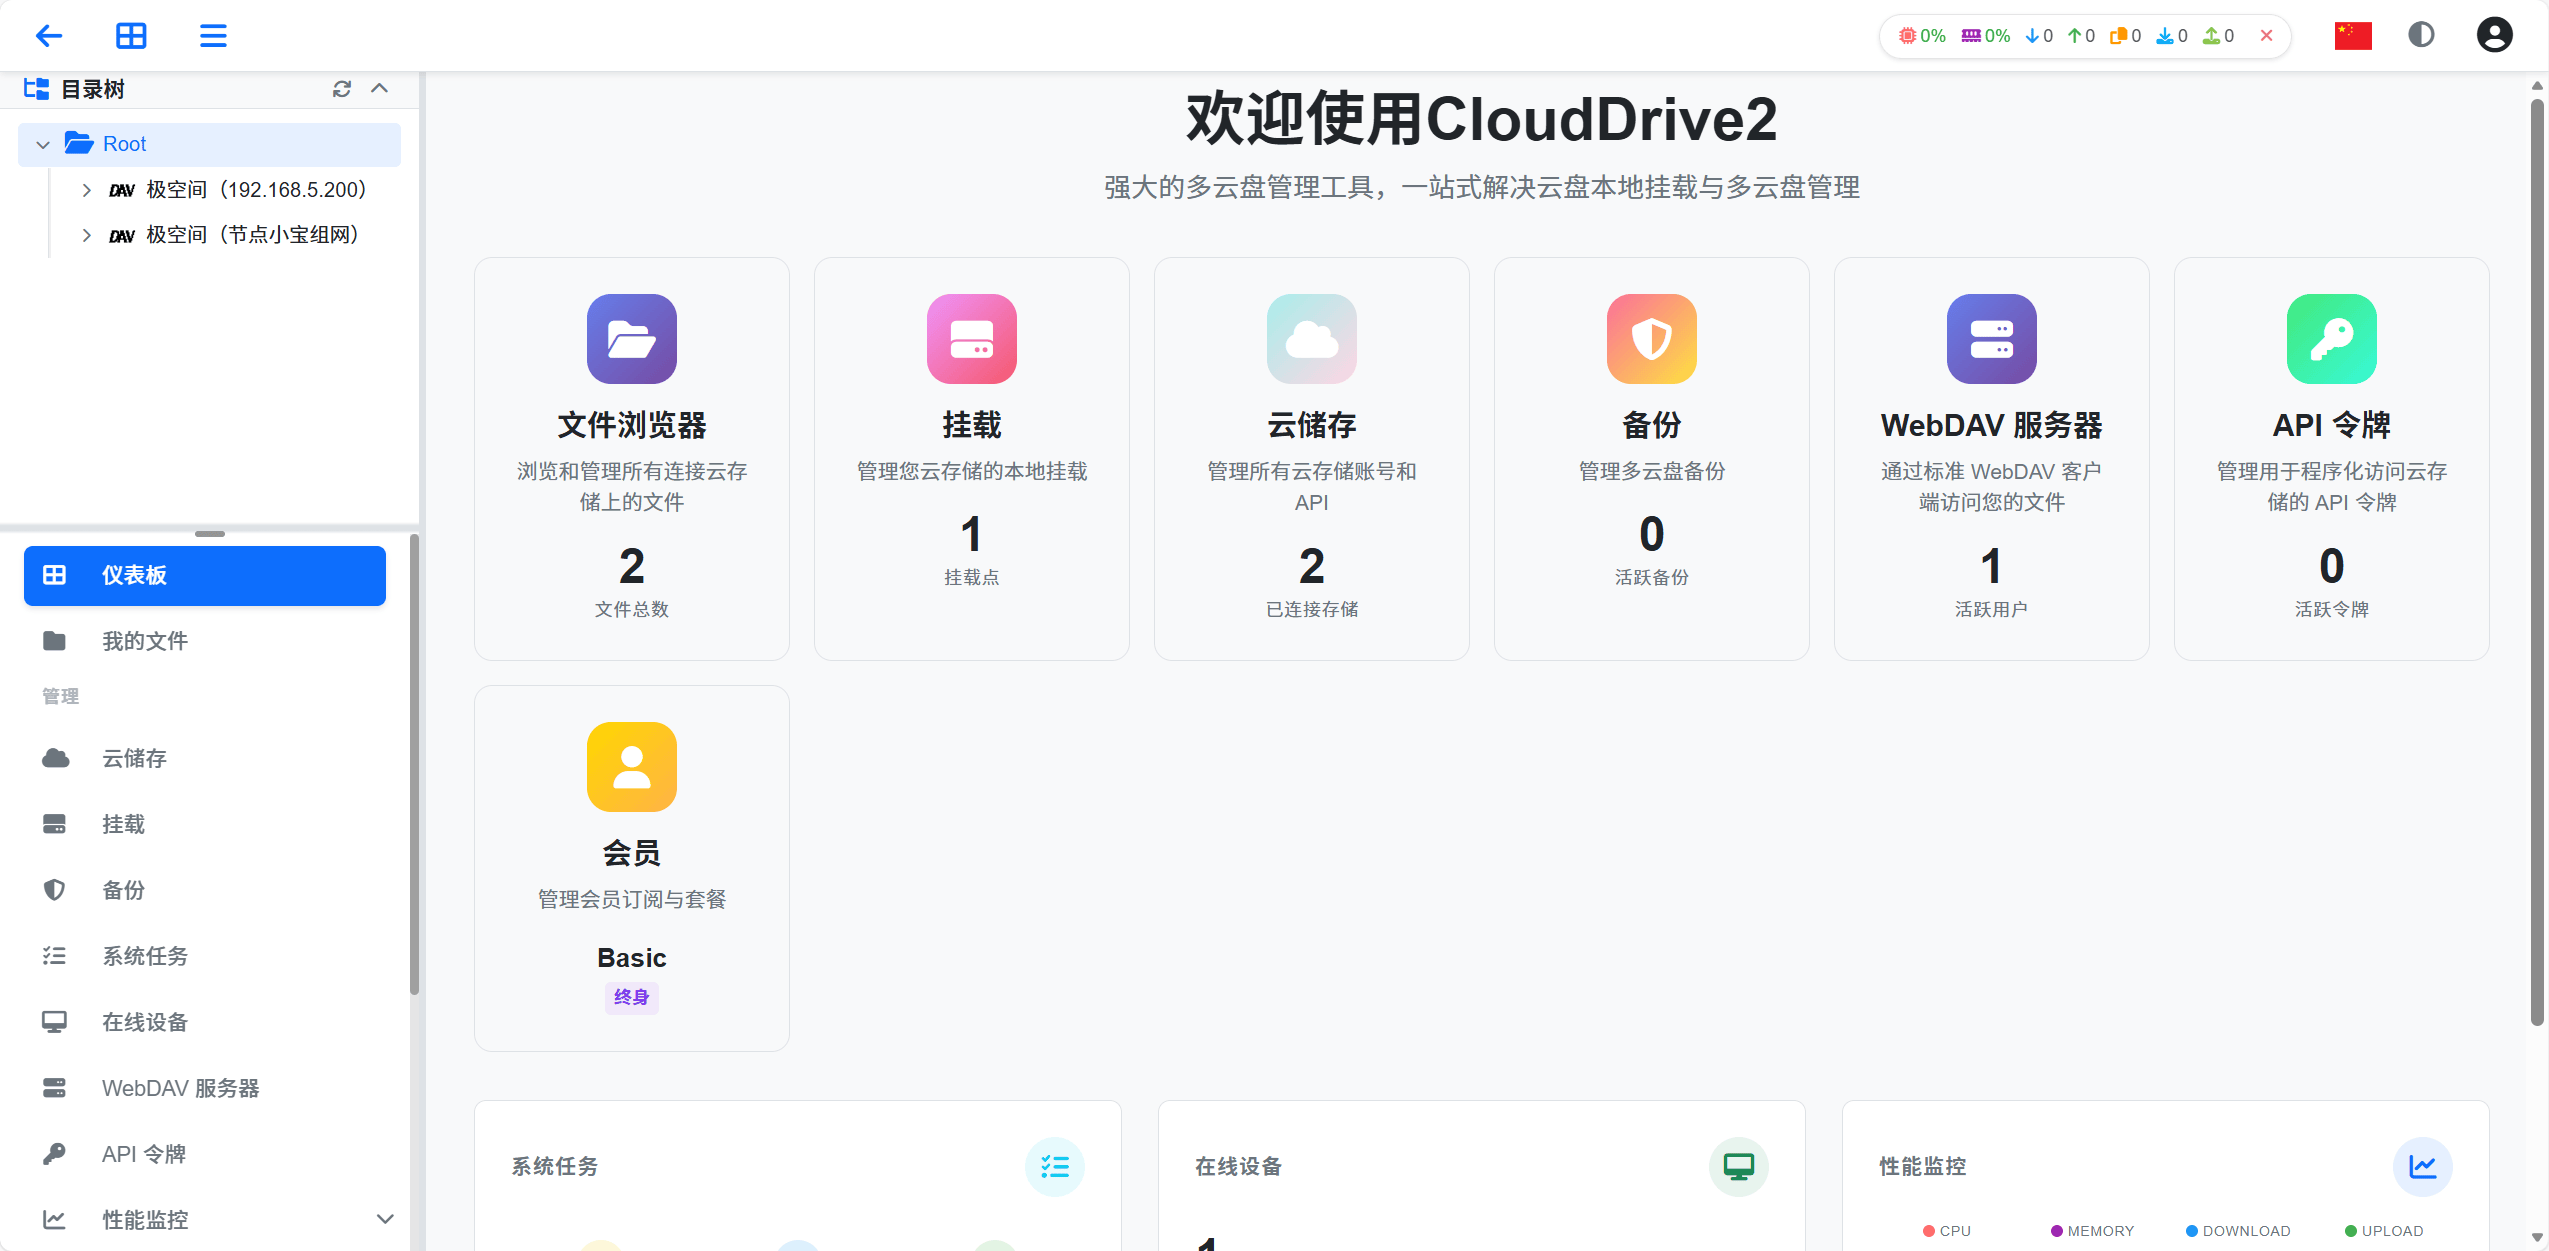Image resolution: width=2549 pixels, height=1251 pixels.
Task: Expand 极空间（节点小宝组网）tree node
Action: tap(88, 234)
